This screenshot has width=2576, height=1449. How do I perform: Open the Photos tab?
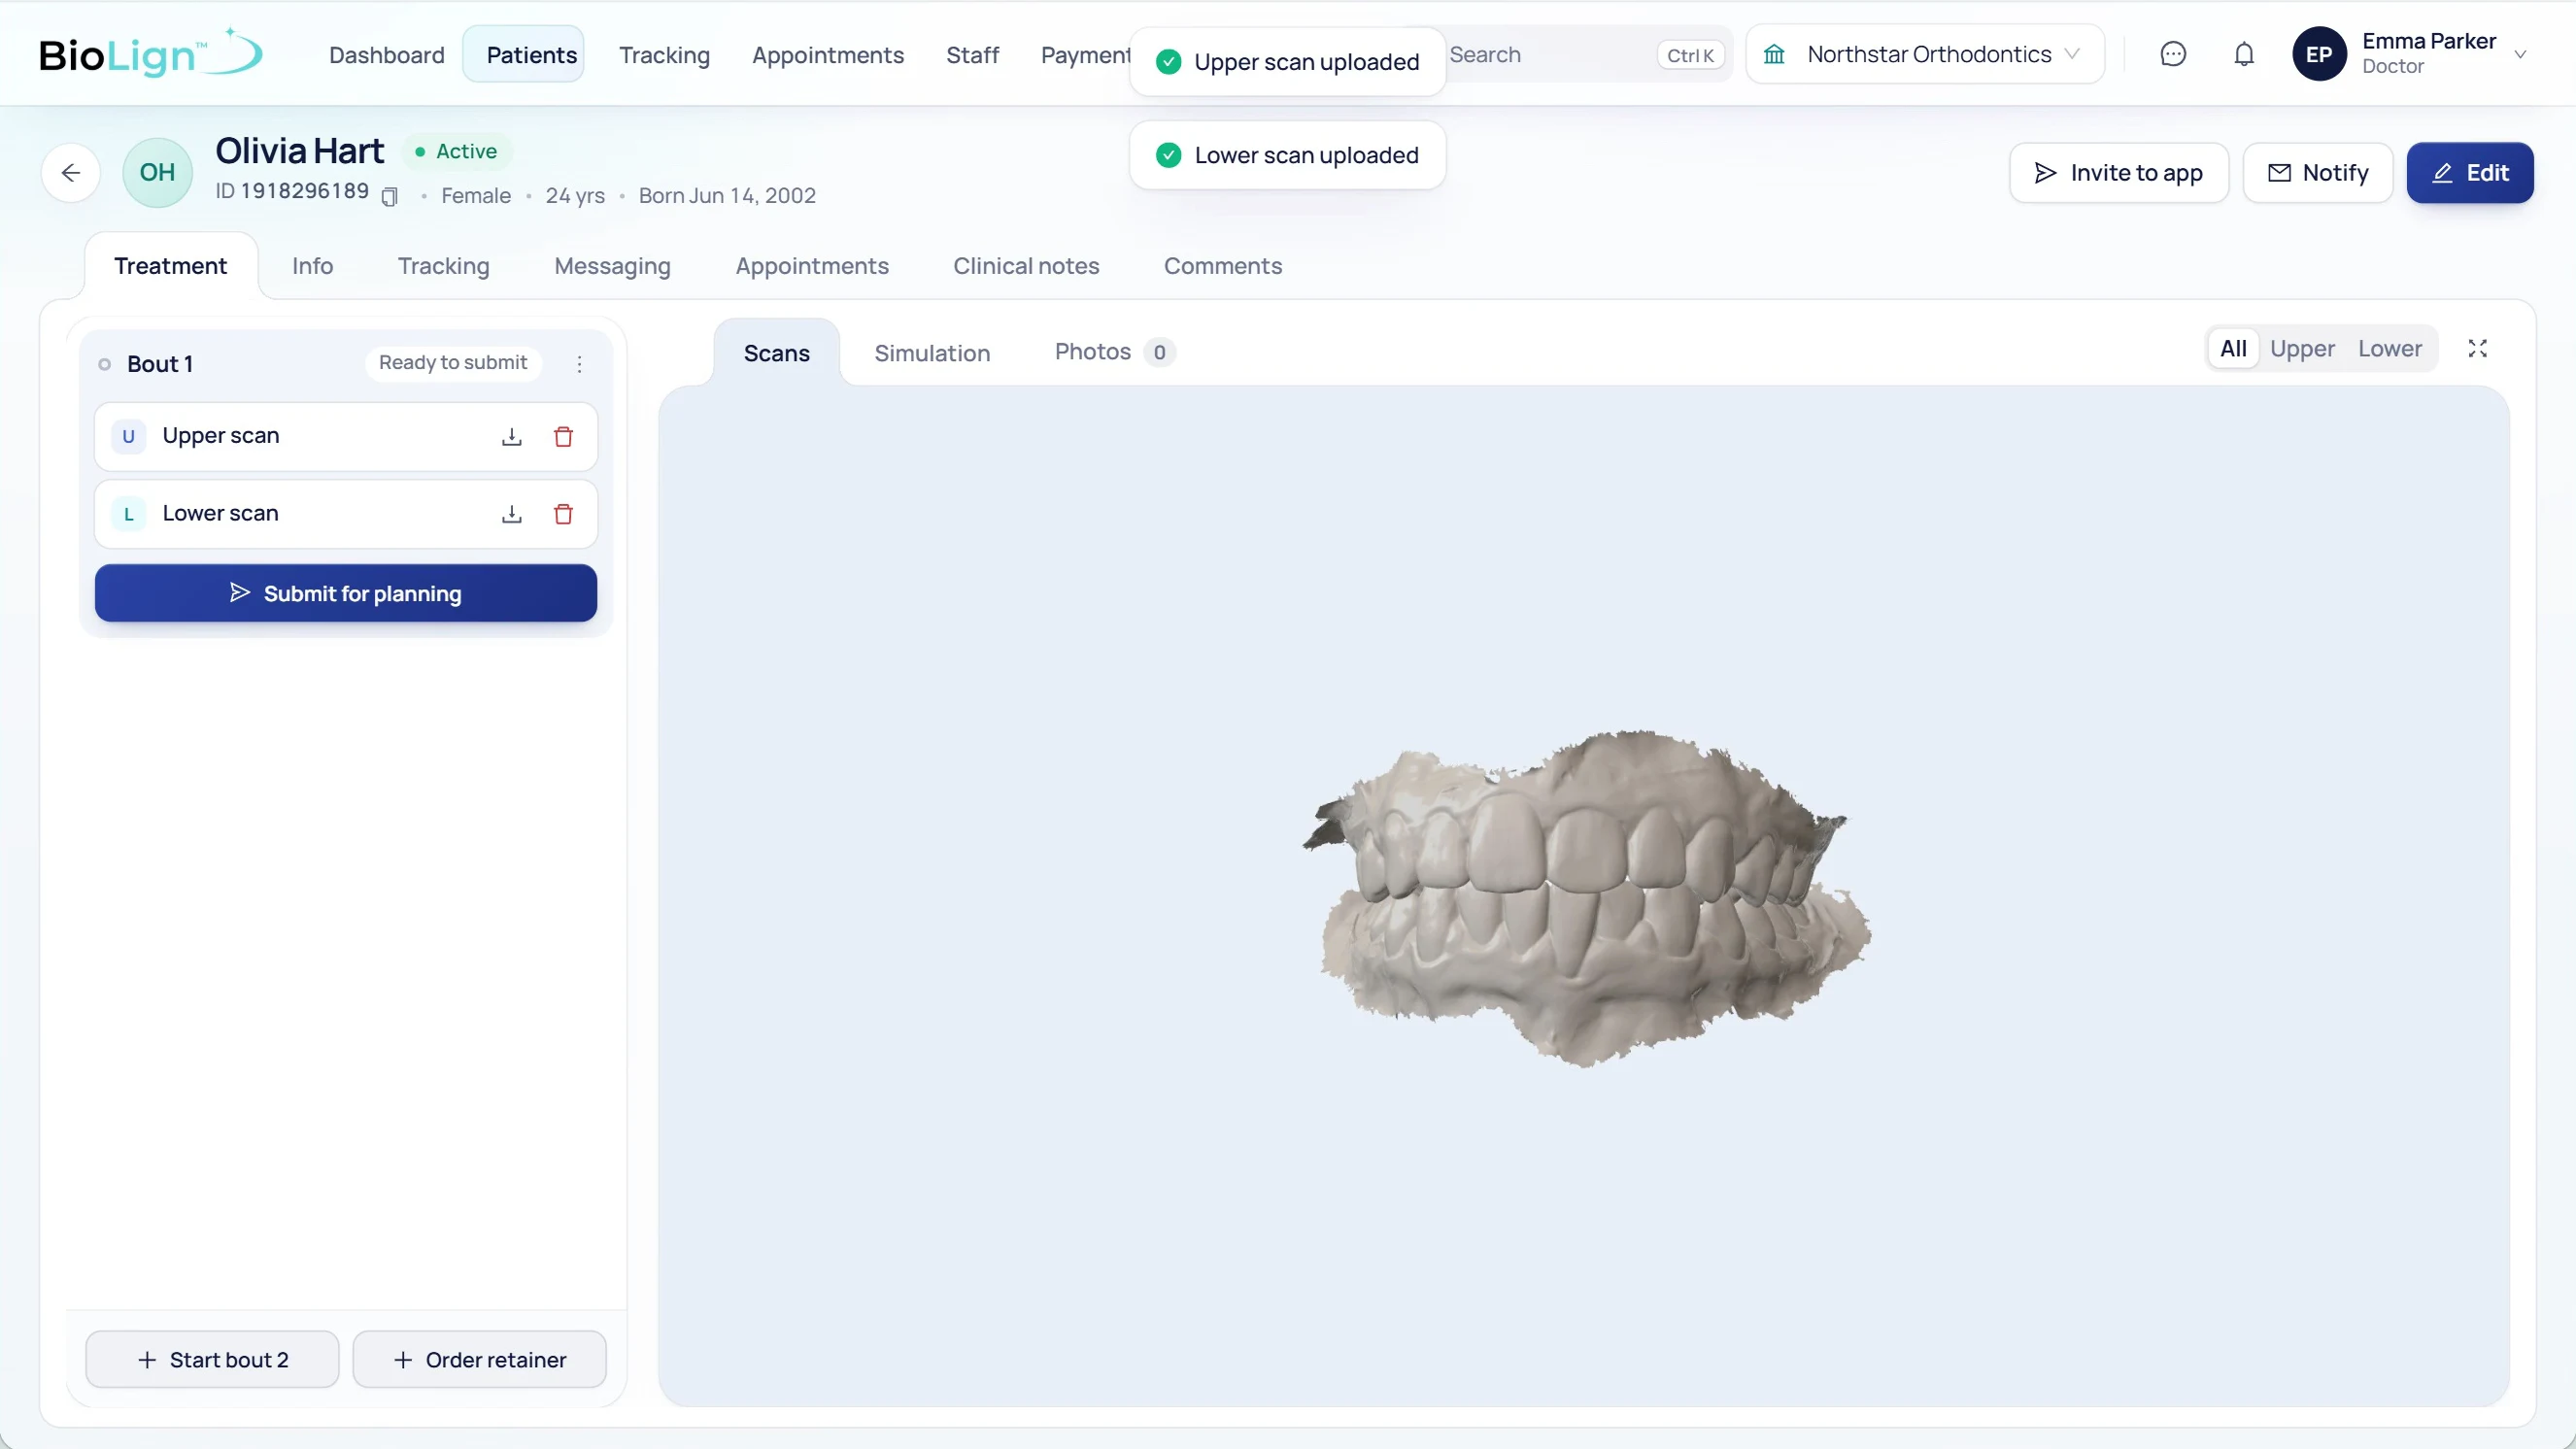coord(1114,352)
